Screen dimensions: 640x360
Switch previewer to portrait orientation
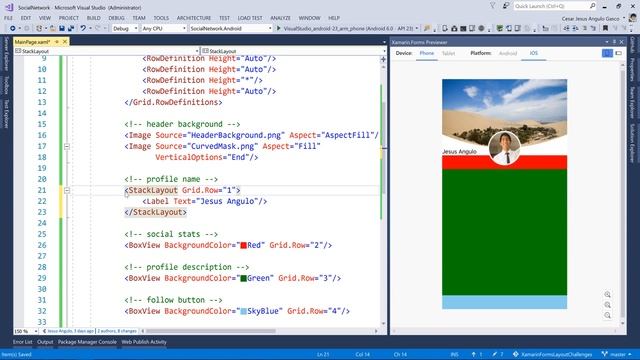[x=607, y=53]
